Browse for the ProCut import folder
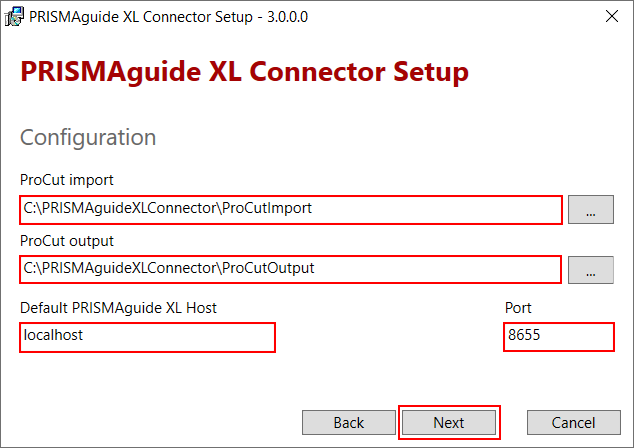The height and width of the screenshot is (448, 634). pyautogui.click(x=590, y=211)
